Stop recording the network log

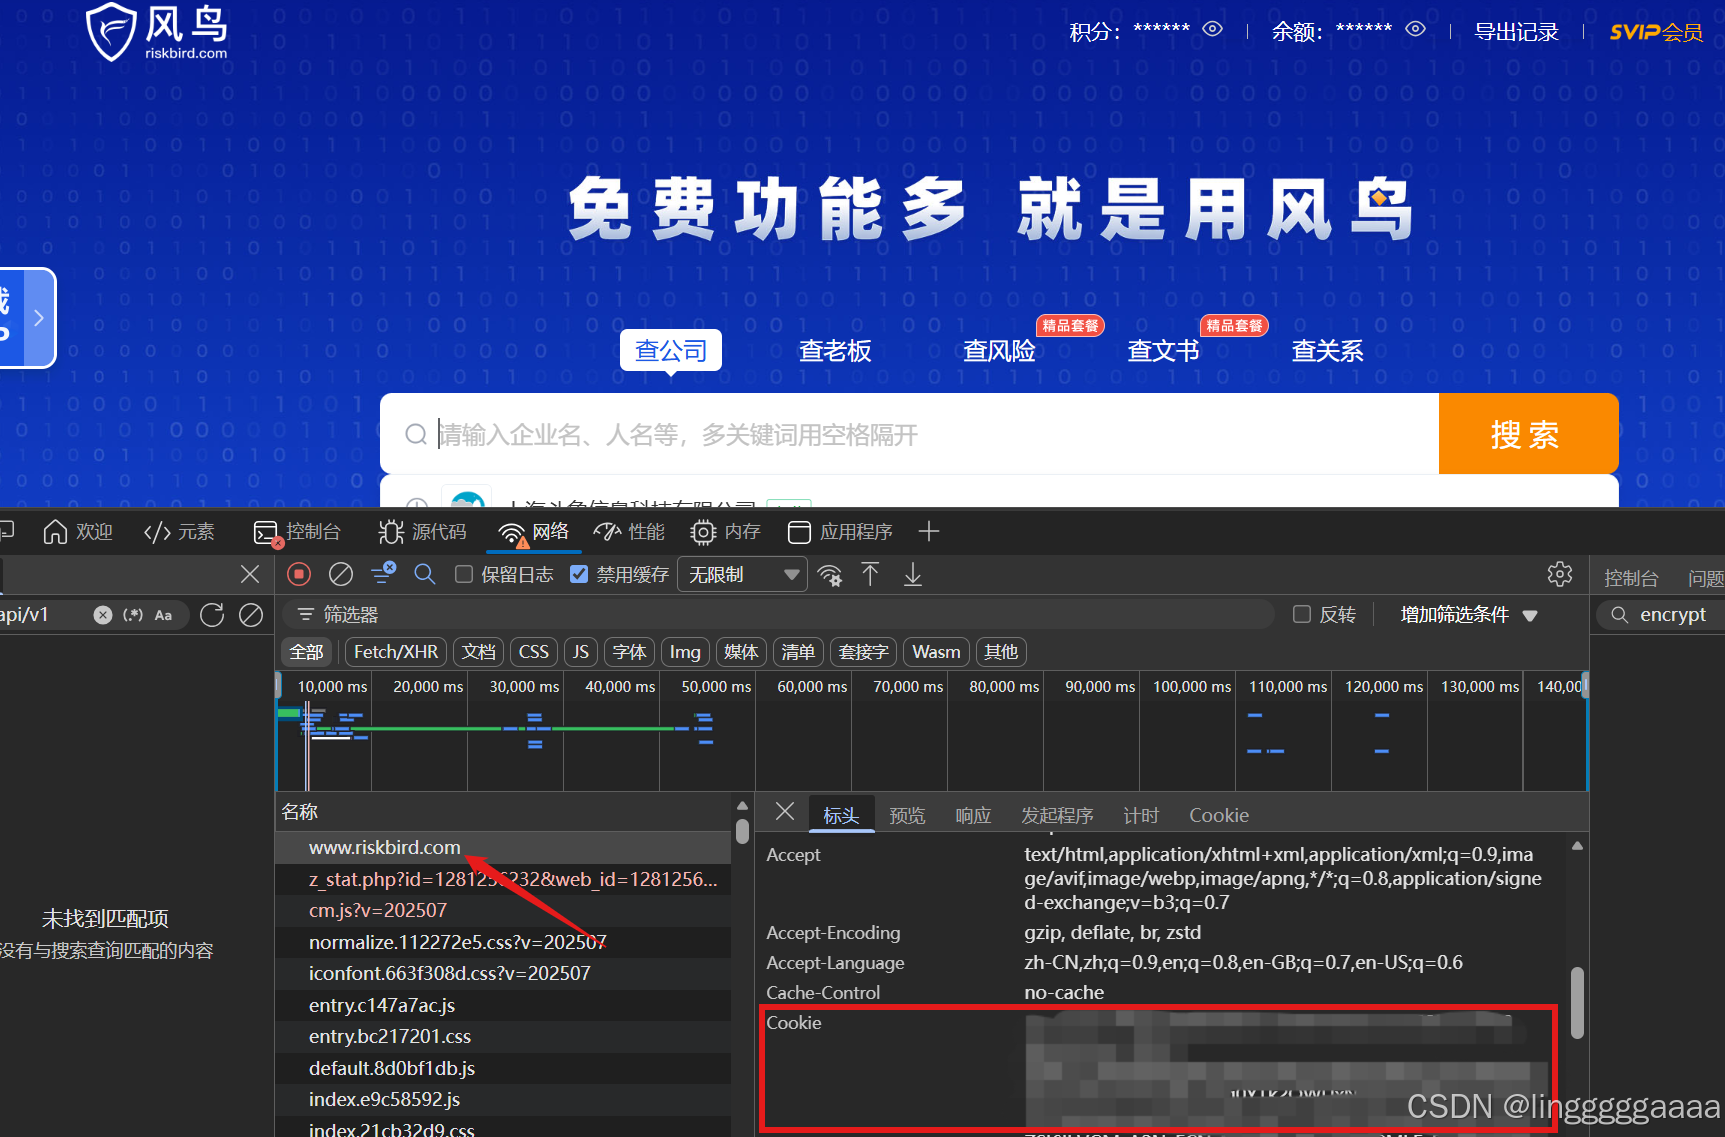click(x=298, y=574)
